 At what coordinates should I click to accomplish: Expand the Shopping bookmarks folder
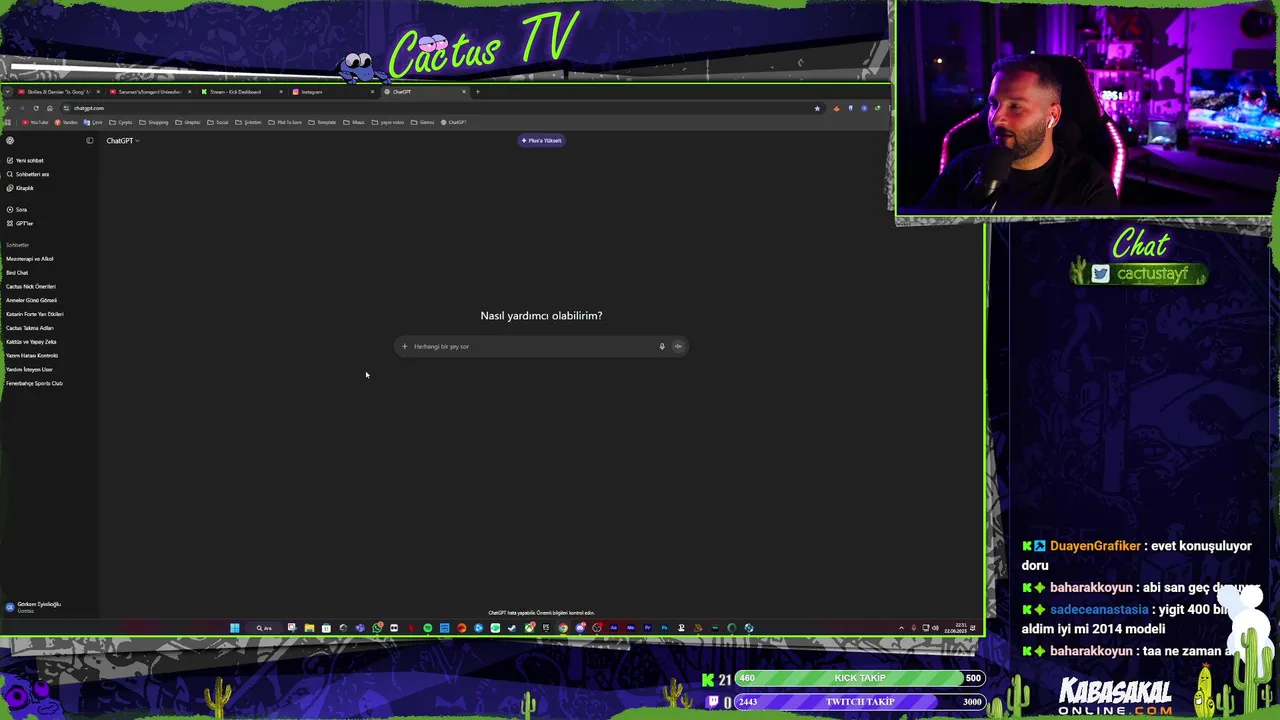tap(153, 122)
